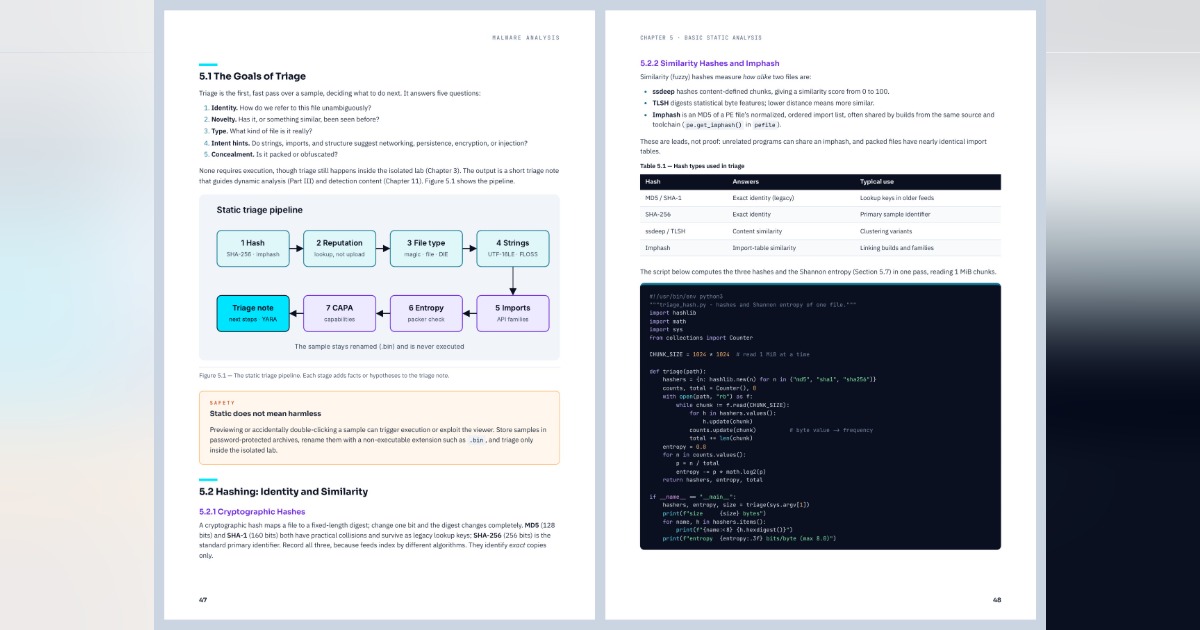Click the 'from collections import Counter' code line

tap(699, 338)
